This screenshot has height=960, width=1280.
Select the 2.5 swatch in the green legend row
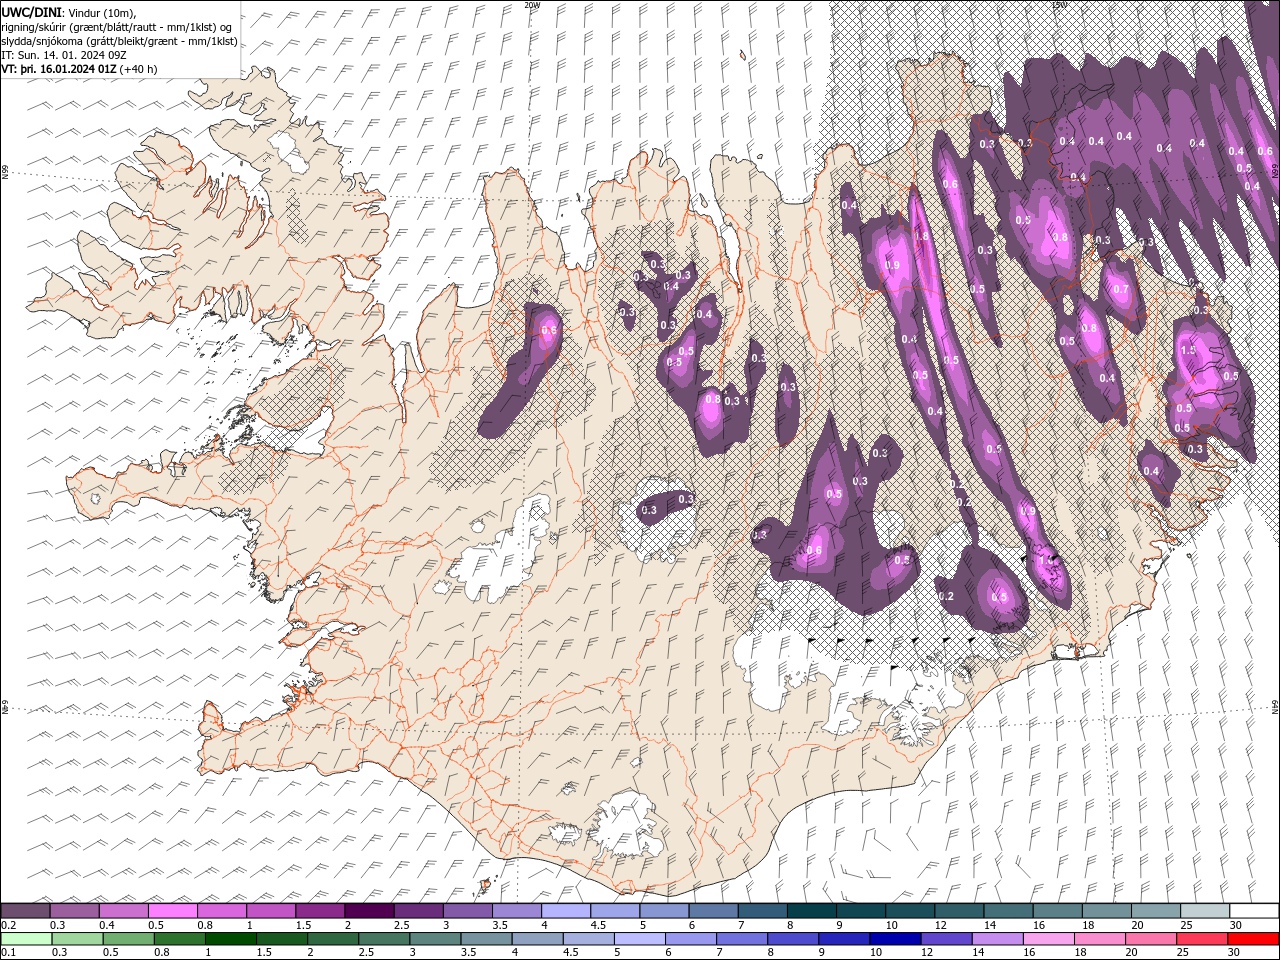click(x=383, y=939)
